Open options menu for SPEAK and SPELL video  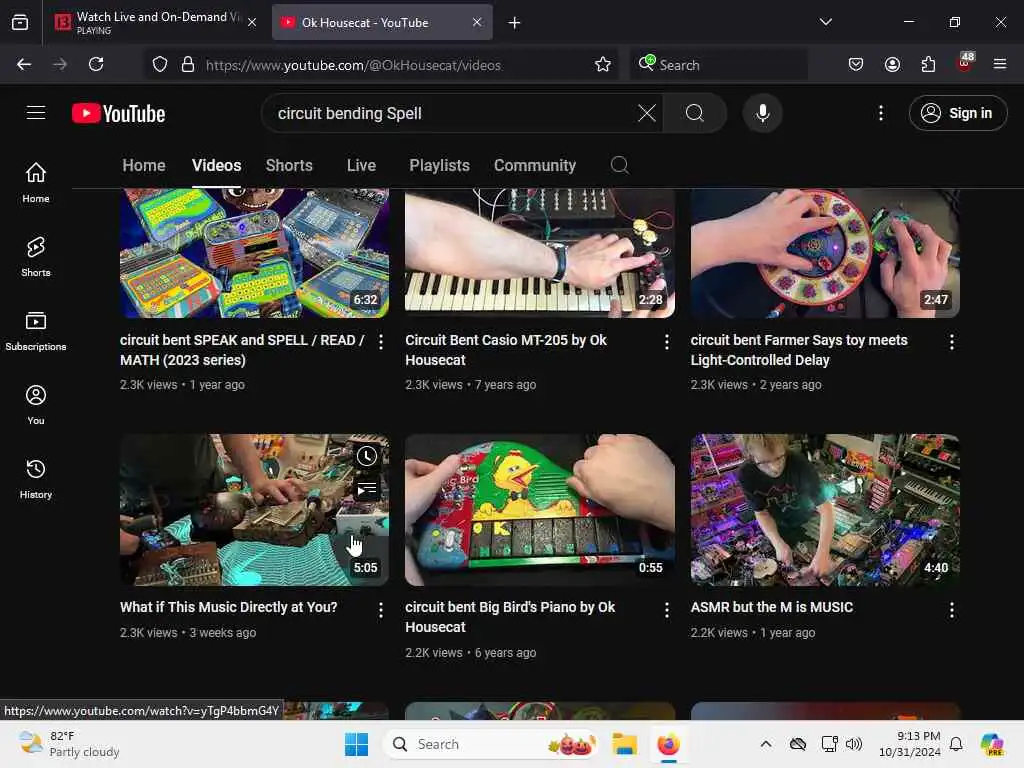pos(381,342)
